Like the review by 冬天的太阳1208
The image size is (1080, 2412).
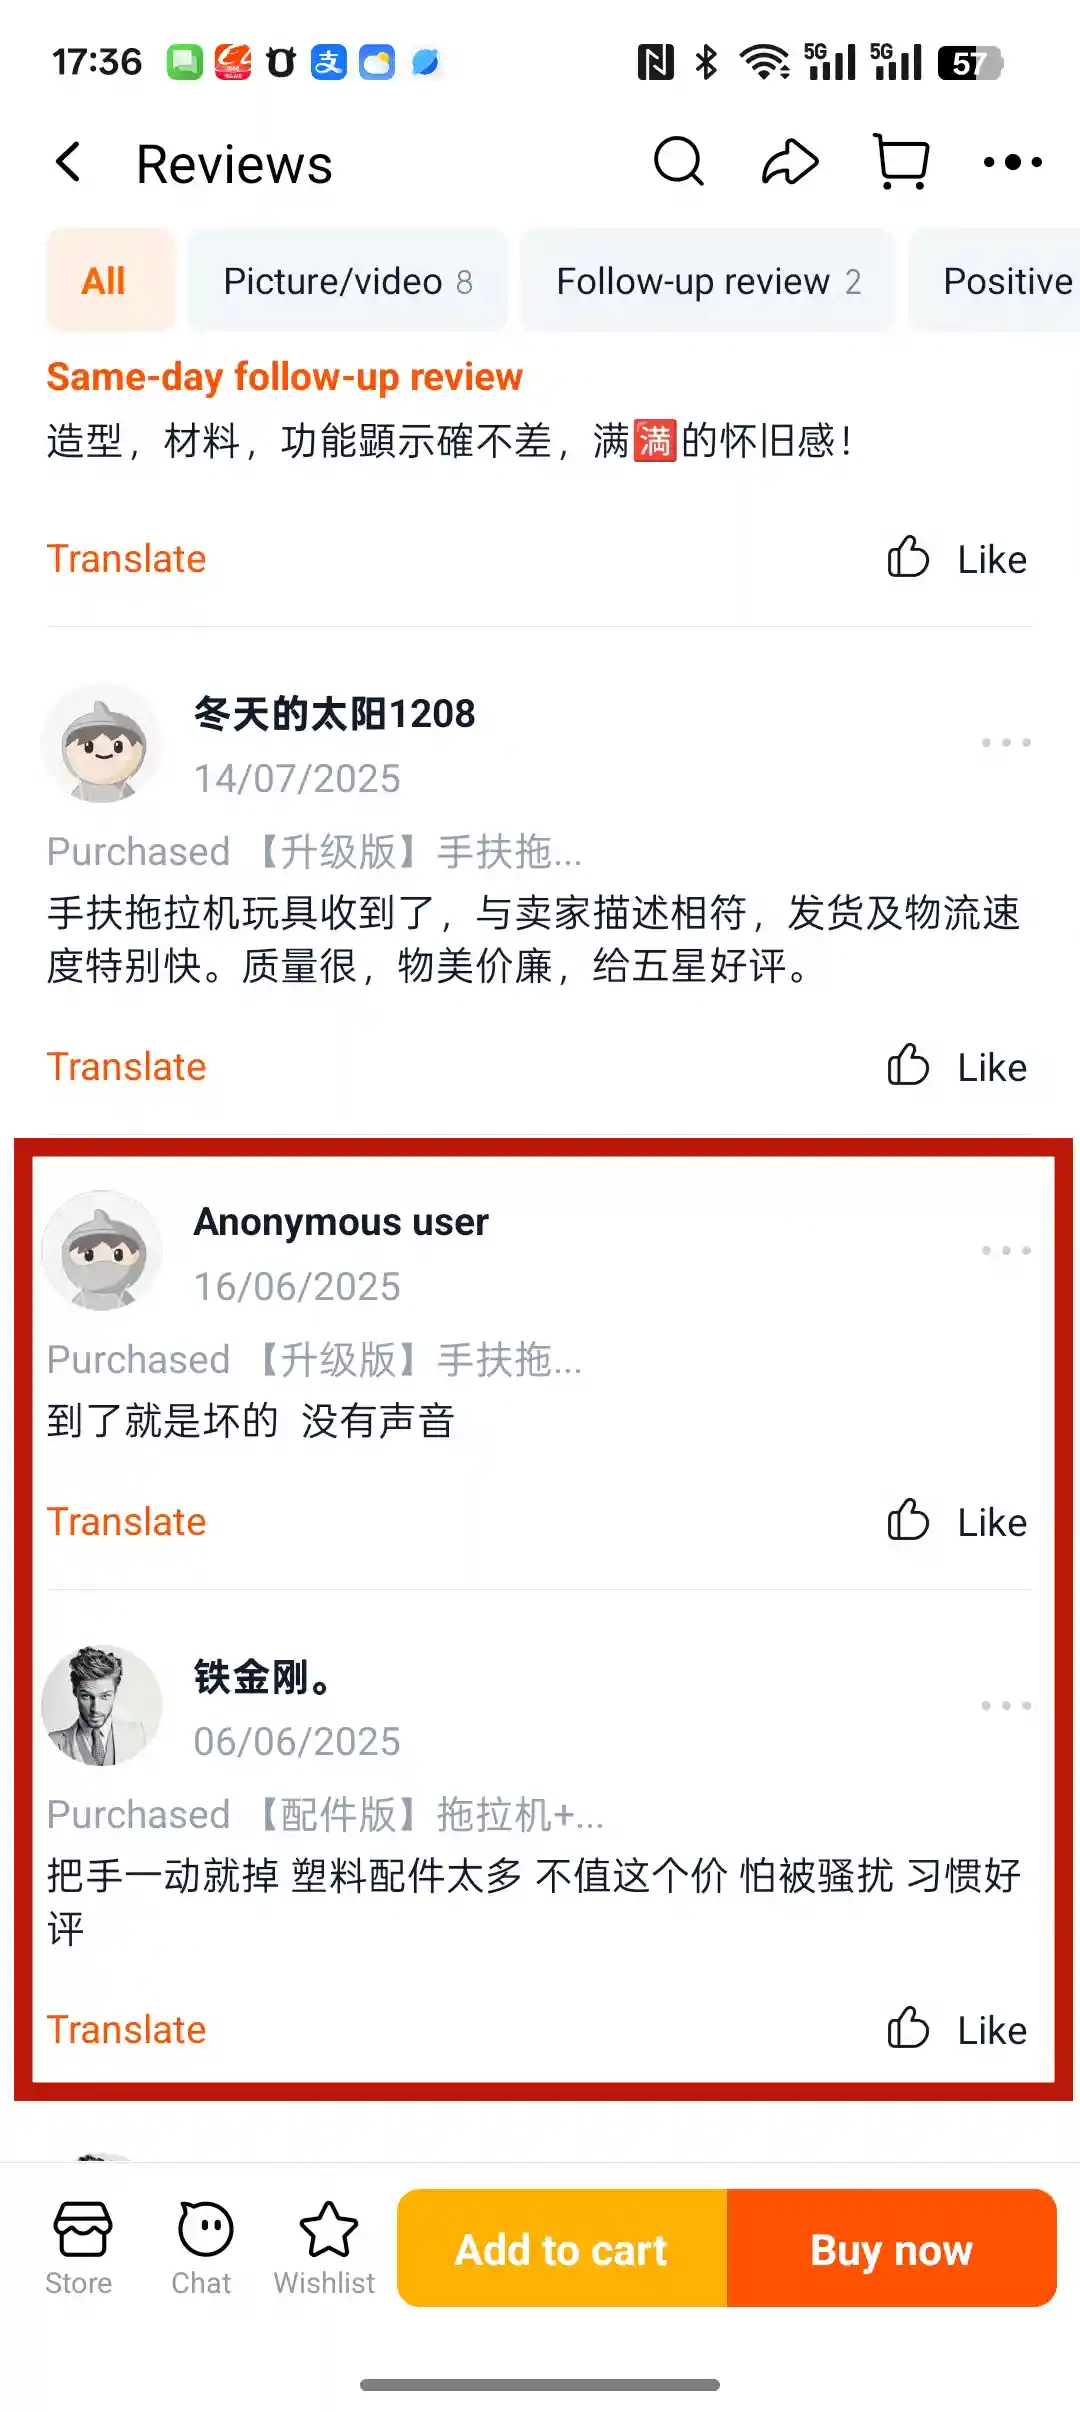pos(957,1067)
